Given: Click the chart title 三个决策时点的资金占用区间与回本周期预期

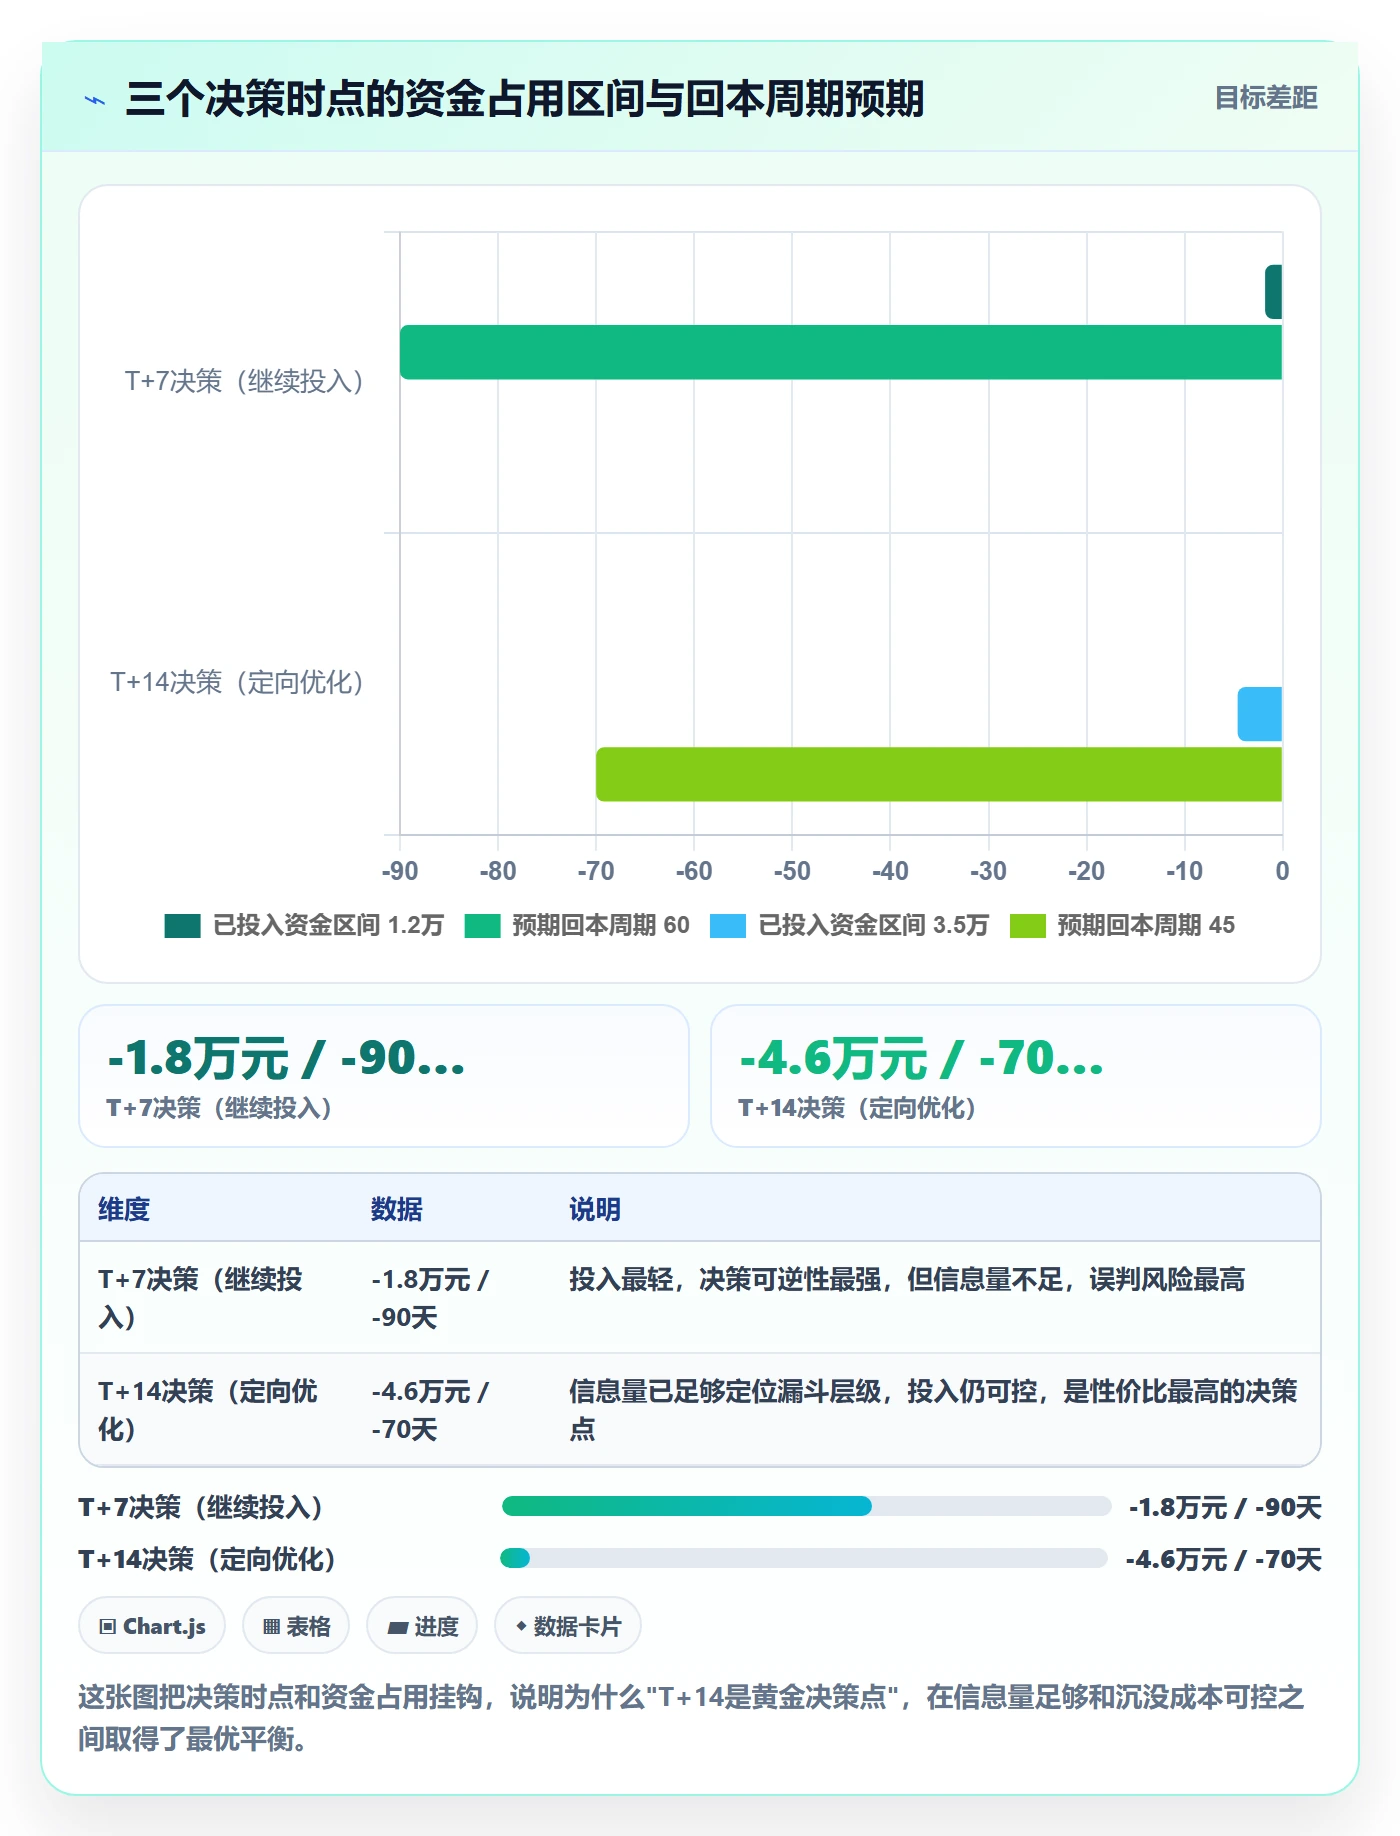Looking at the screenshot, I should click(525, 99).
